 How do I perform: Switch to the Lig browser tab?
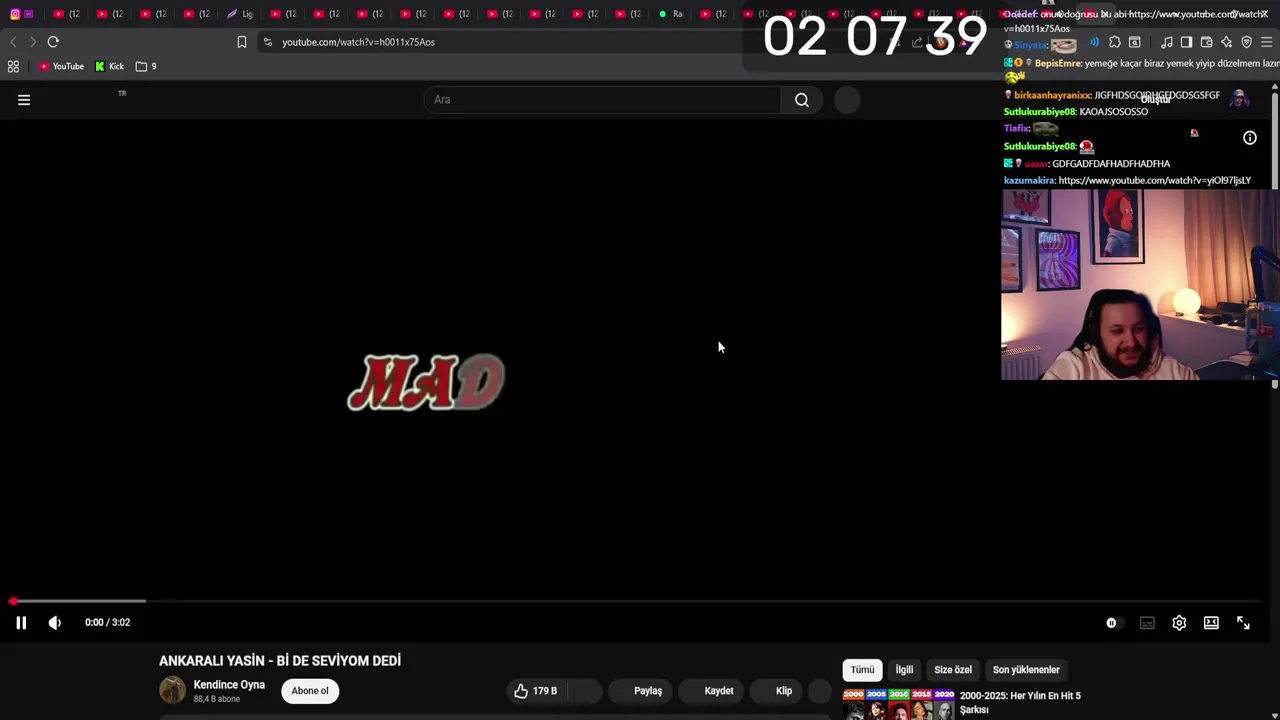tap(240, 14)
